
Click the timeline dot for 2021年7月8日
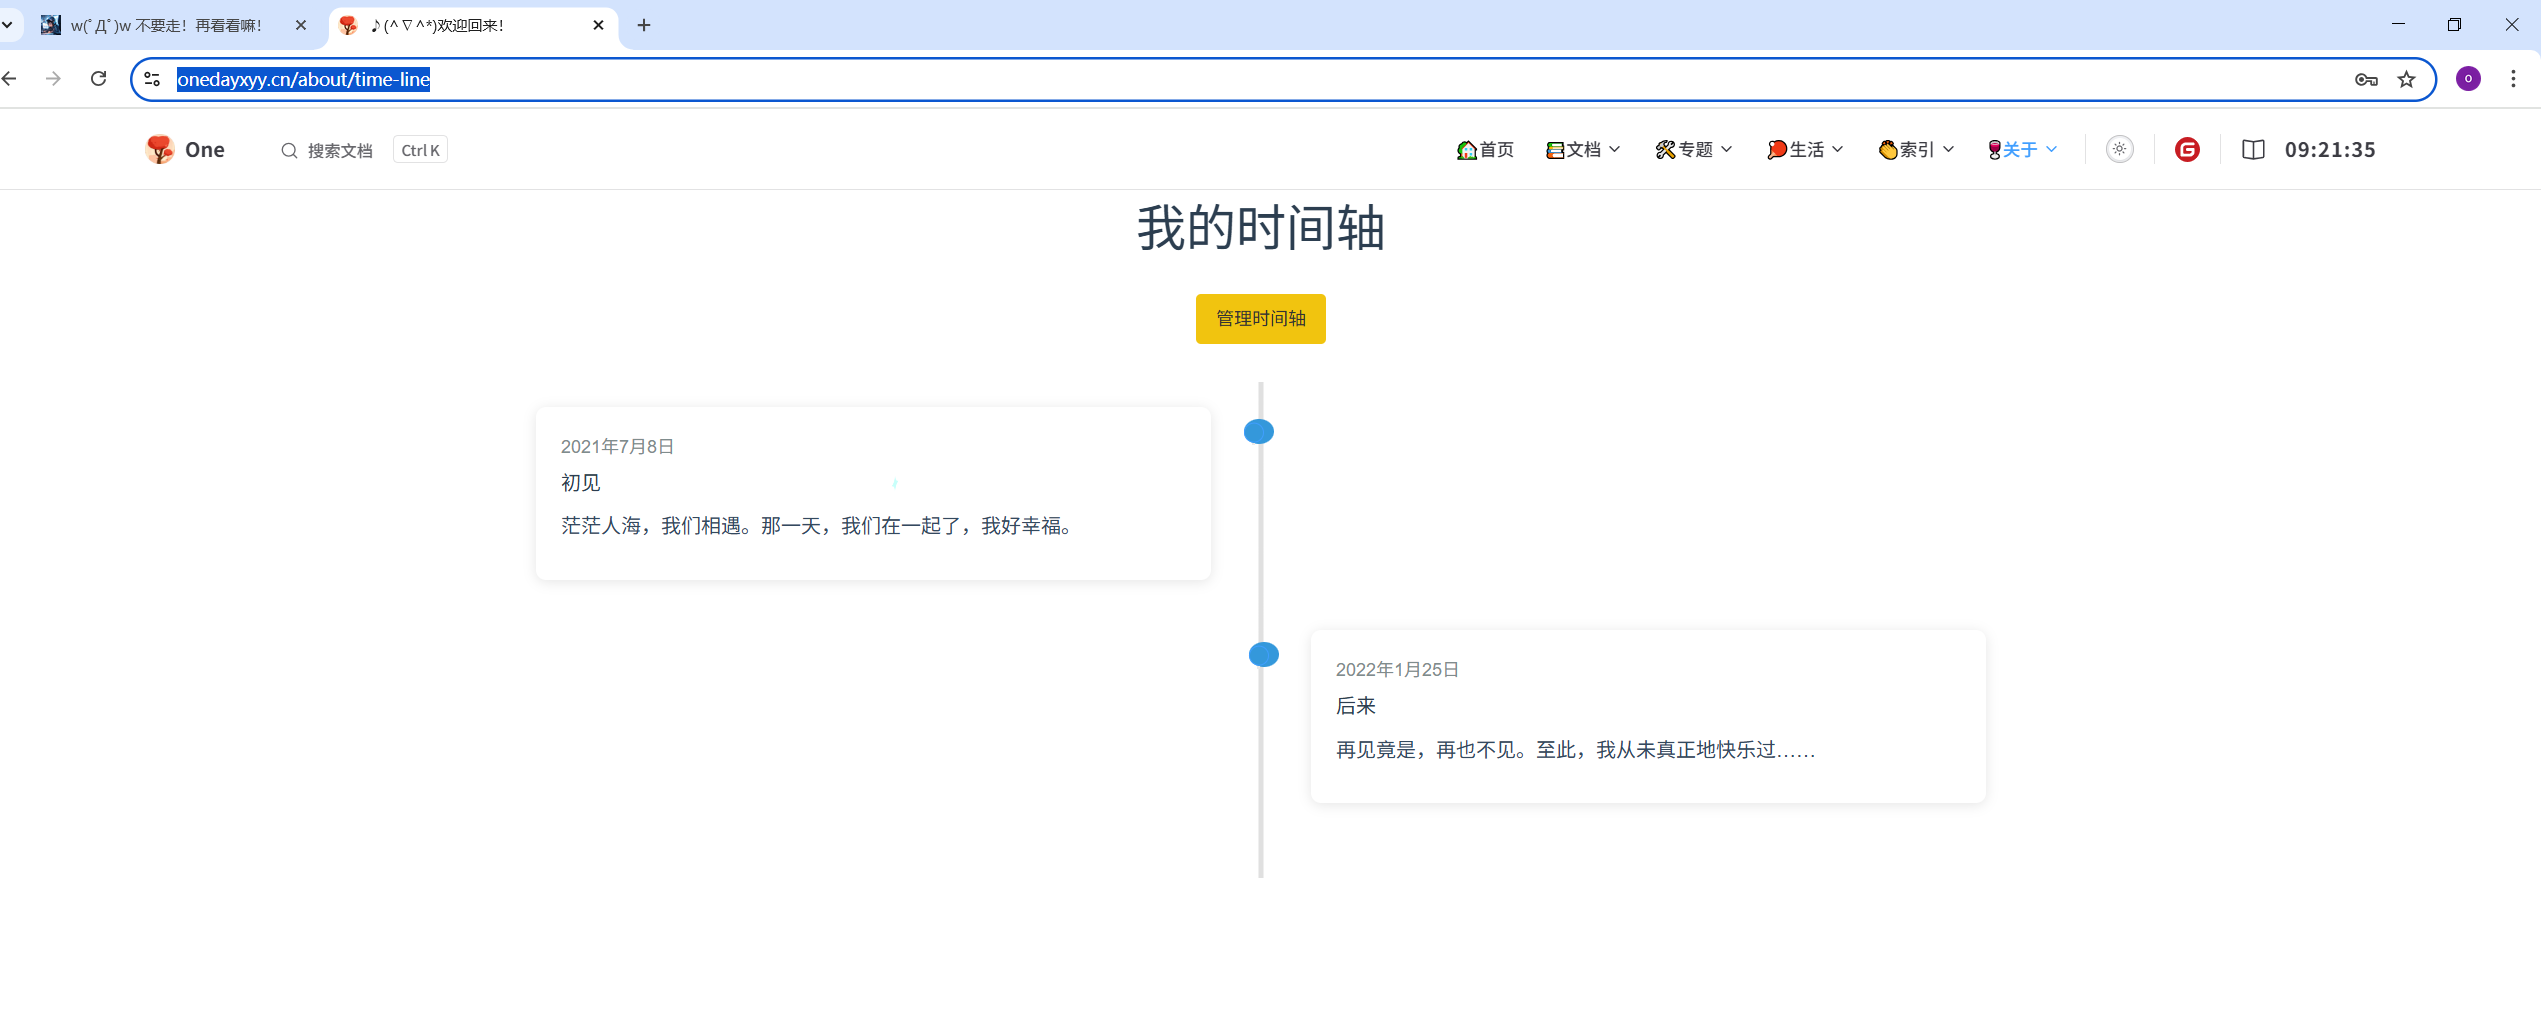(1258, 432)
